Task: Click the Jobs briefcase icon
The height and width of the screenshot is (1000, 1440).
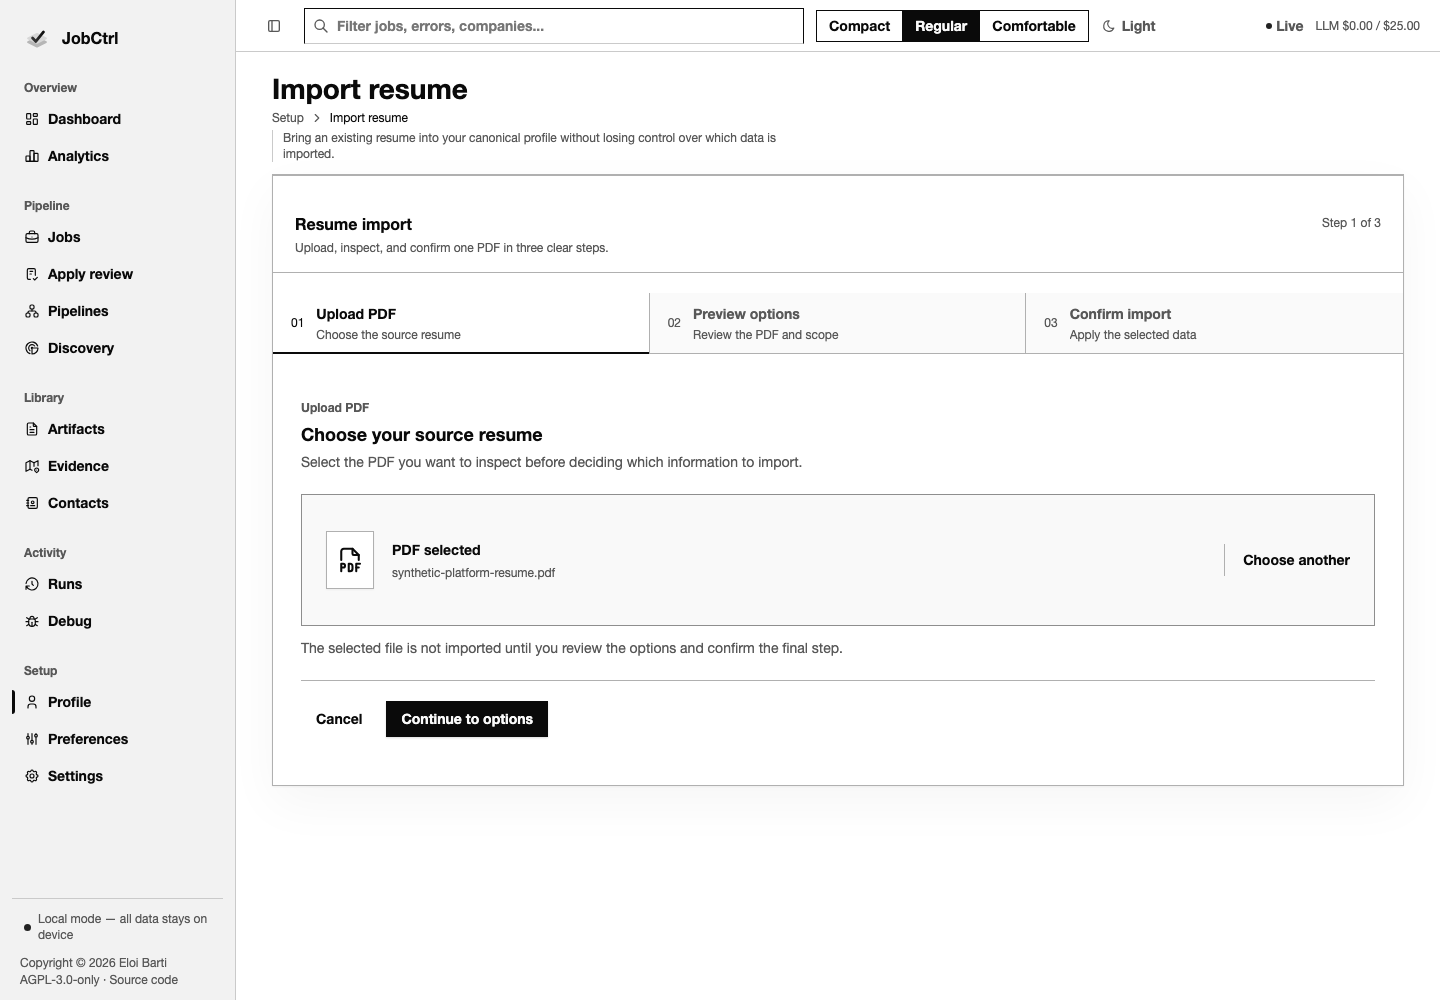Action: pos(32,237)
